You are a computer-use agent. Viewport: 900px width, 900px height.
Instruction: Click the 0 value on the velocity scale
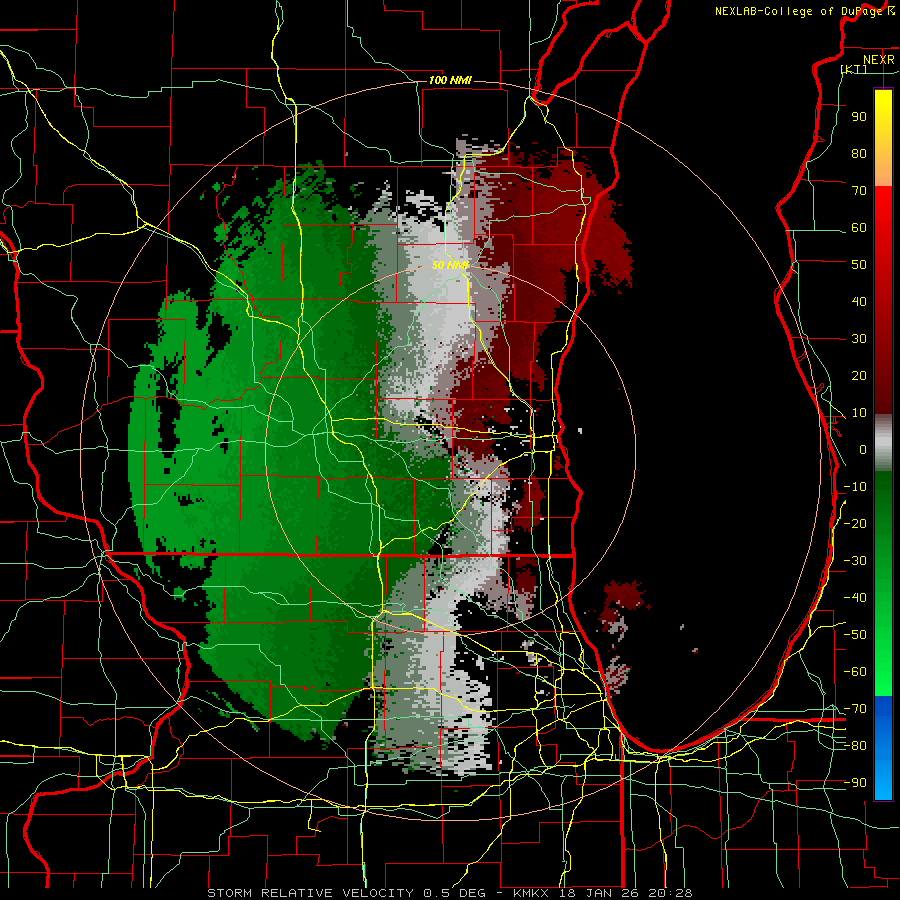(862, 449)
